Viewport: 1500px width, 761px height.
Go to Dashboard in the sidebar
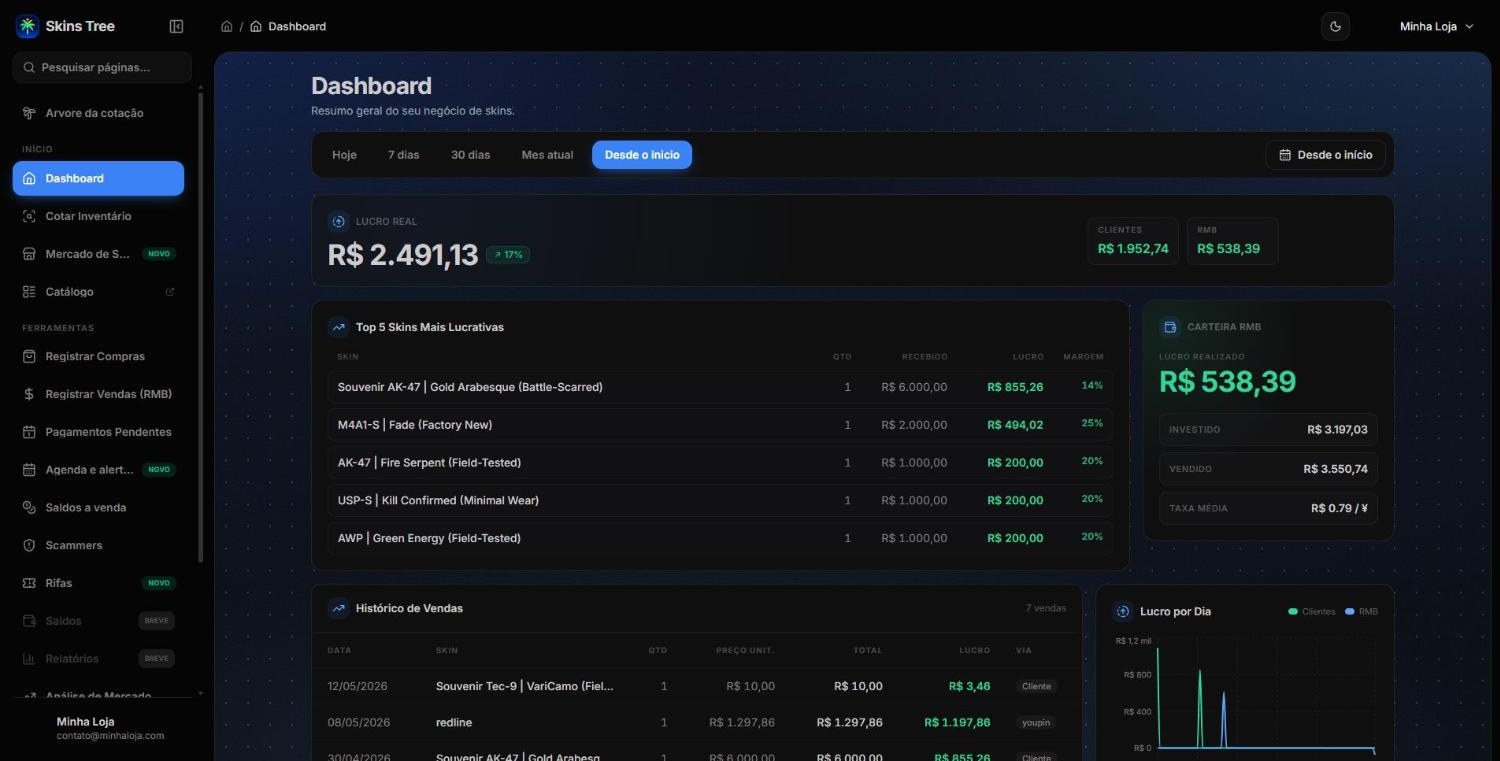(x=98, y=178)
